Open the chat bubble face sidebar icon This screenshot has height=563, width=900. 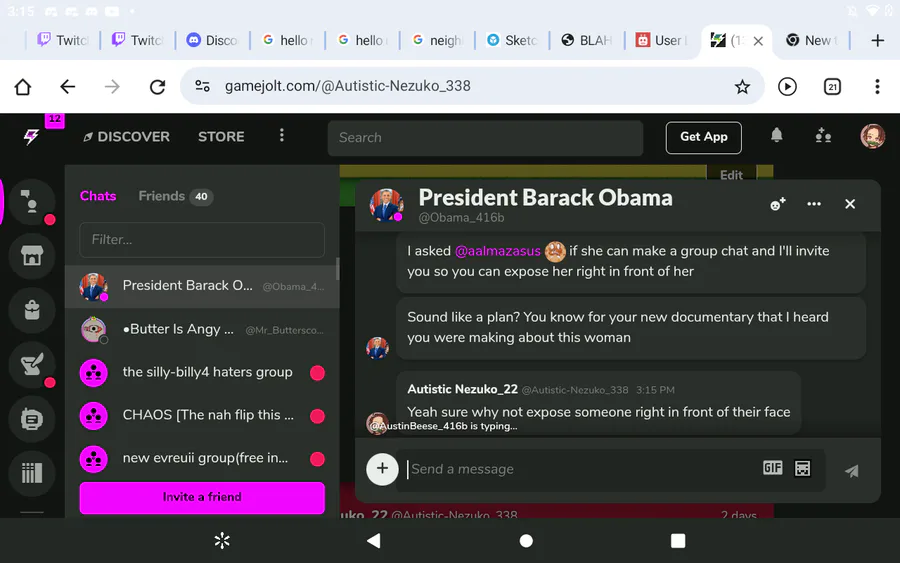(32, 419)
